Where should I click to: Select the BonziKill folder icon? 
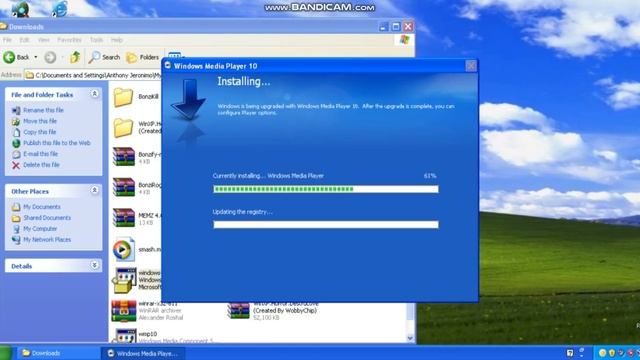click(123, 97)
